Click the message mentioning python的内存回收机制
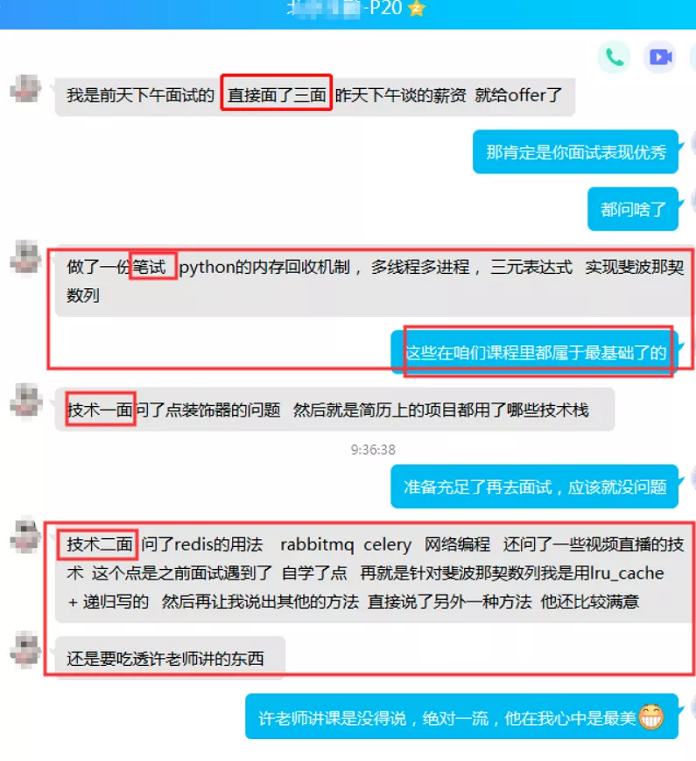696x761 pixels. point(375,281)
